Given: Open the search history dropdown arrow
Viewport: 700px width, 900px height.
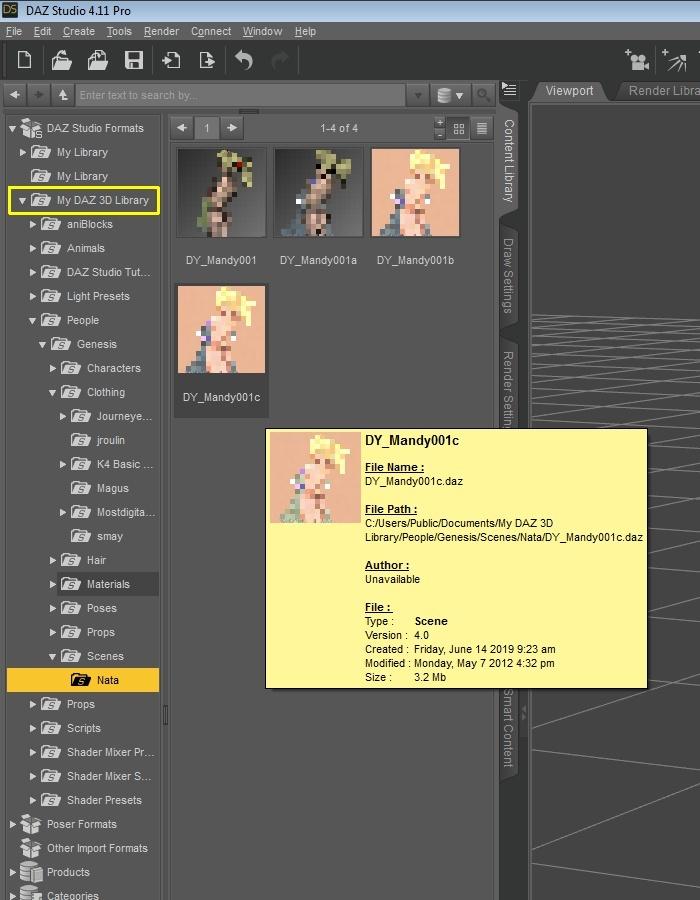Looking at the screenshot, I should point(418,95).
